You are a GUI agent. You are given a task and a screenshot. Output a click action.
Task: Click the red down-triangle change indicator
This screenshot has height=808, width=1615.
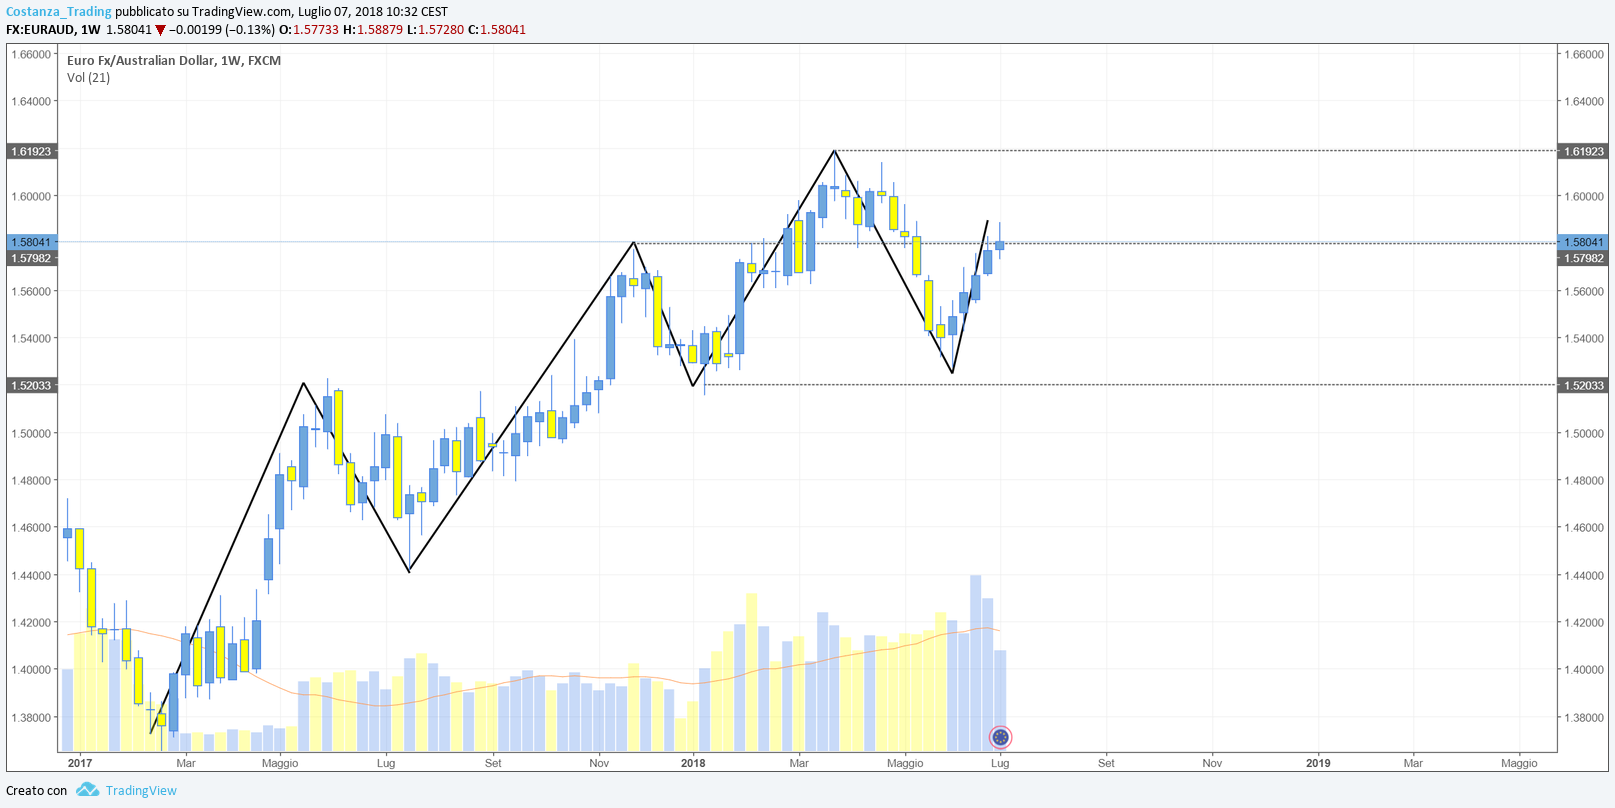tap(160, 30)
